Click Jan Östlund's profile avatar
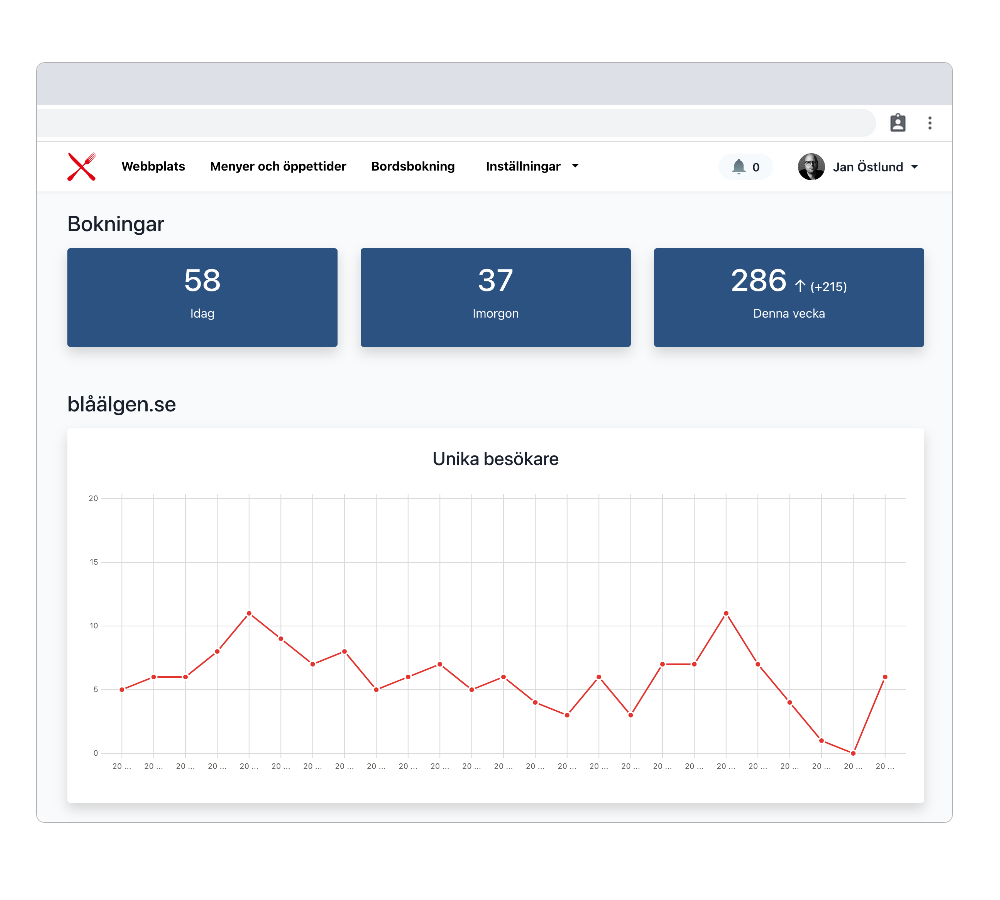 (811, 166)
